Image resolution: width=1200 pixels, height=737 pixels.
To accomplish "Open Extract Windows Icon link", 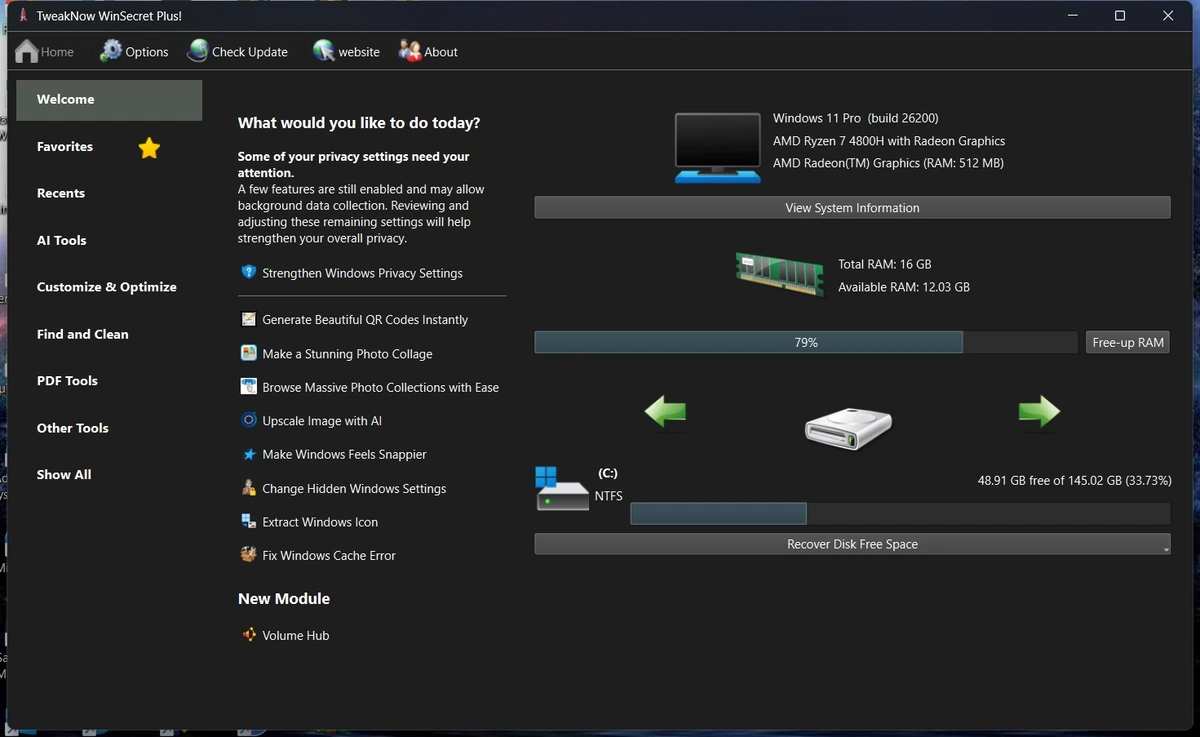I will (x=320, y=522).
